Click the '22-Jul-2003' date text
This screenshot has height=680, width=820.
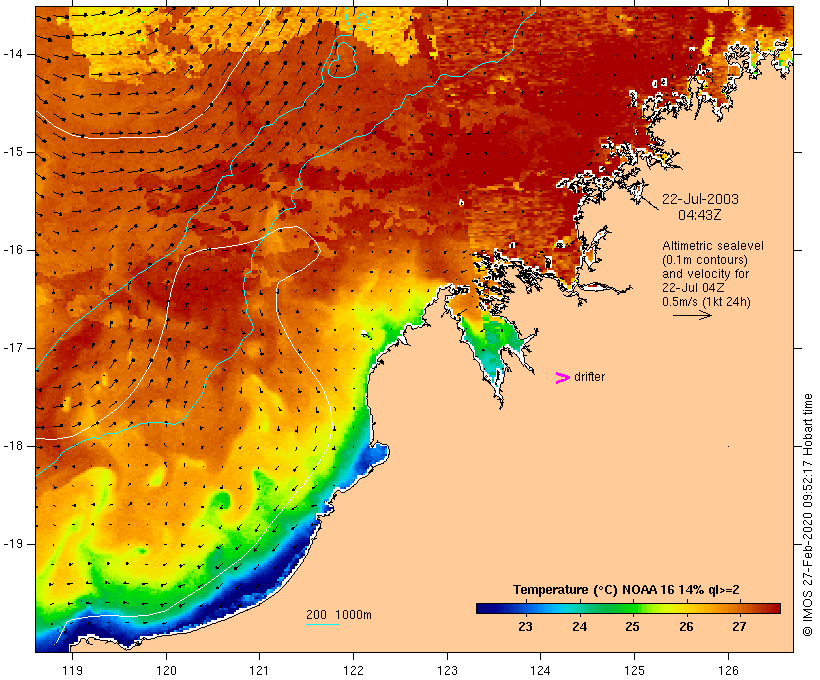(700, 199)
